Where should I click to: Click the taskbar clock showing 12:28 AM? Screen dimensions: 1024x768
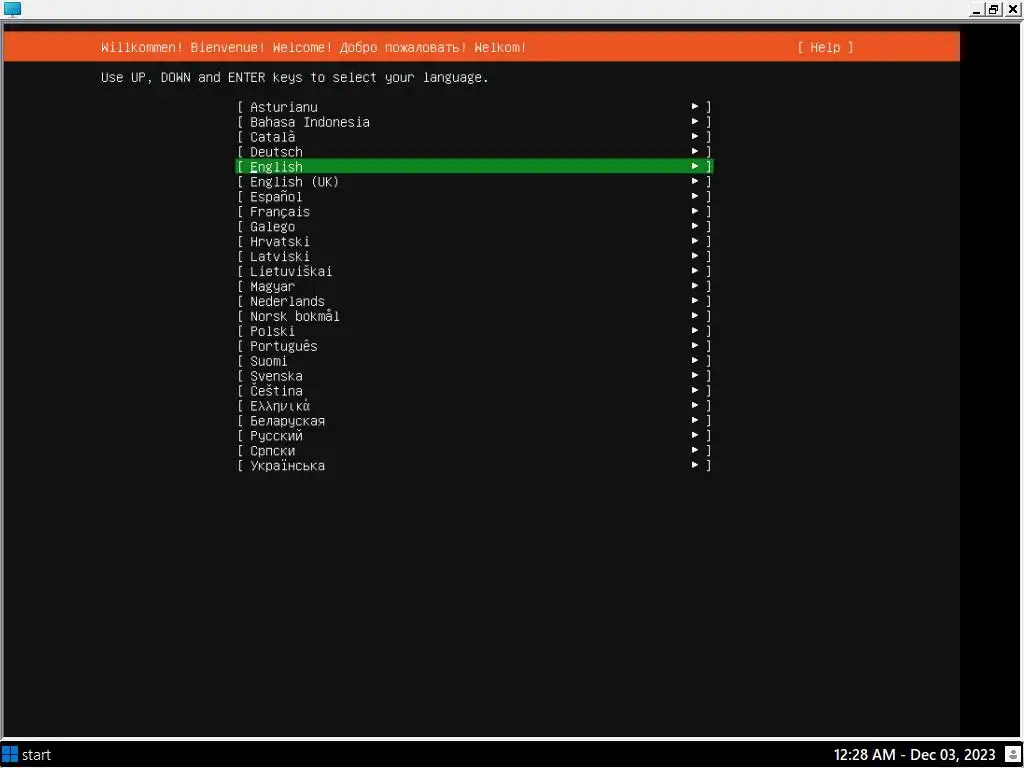tap(914, 755)
